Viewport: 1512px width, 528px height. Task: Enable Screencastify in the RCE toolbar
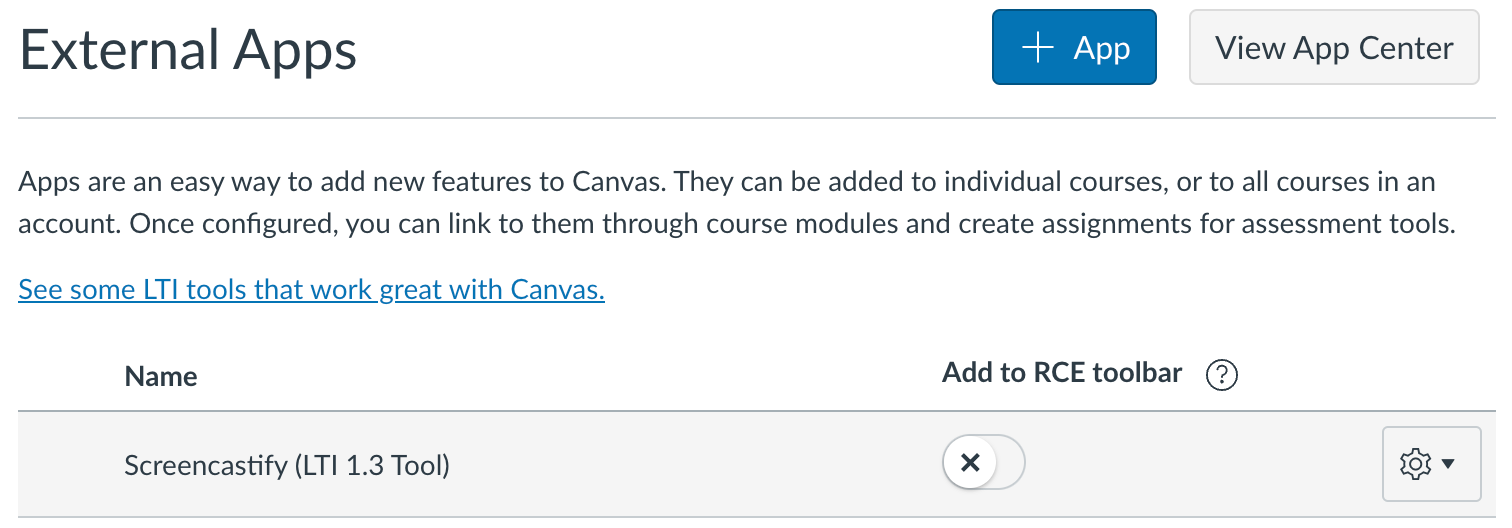[x=984, y=463]
